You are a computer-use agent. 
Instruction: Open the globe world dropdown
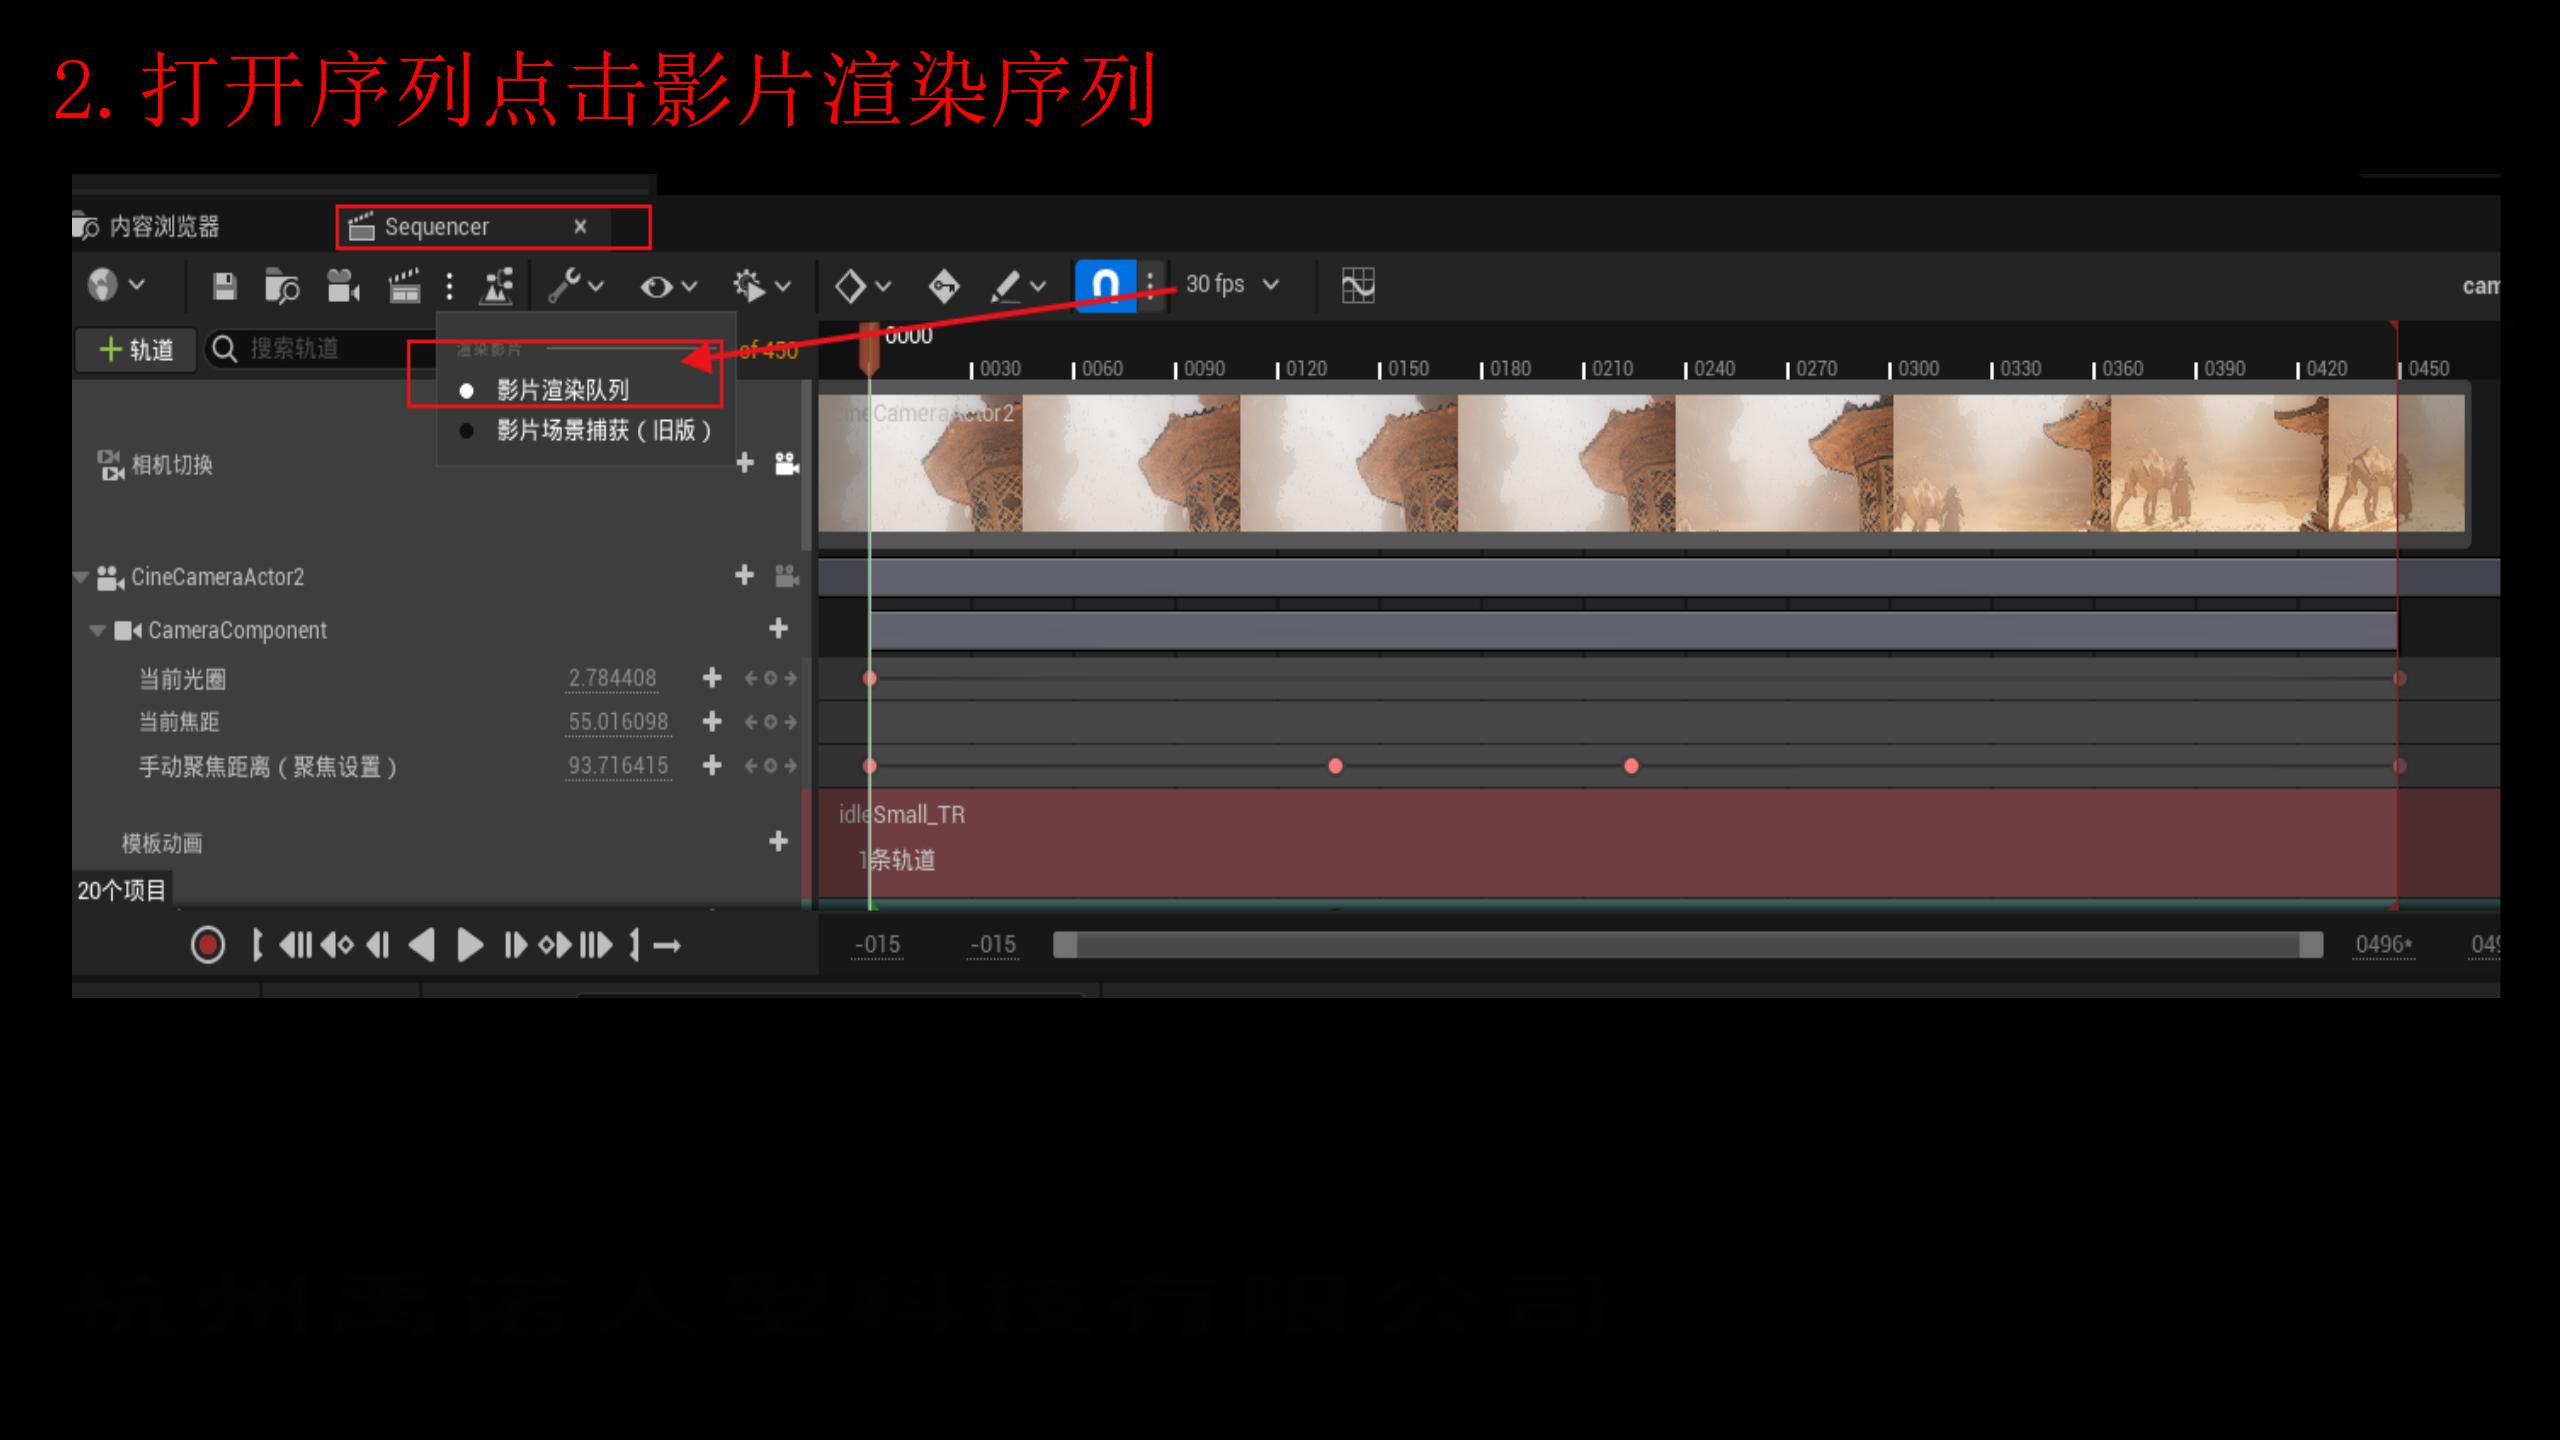click(x=116, y=286)
